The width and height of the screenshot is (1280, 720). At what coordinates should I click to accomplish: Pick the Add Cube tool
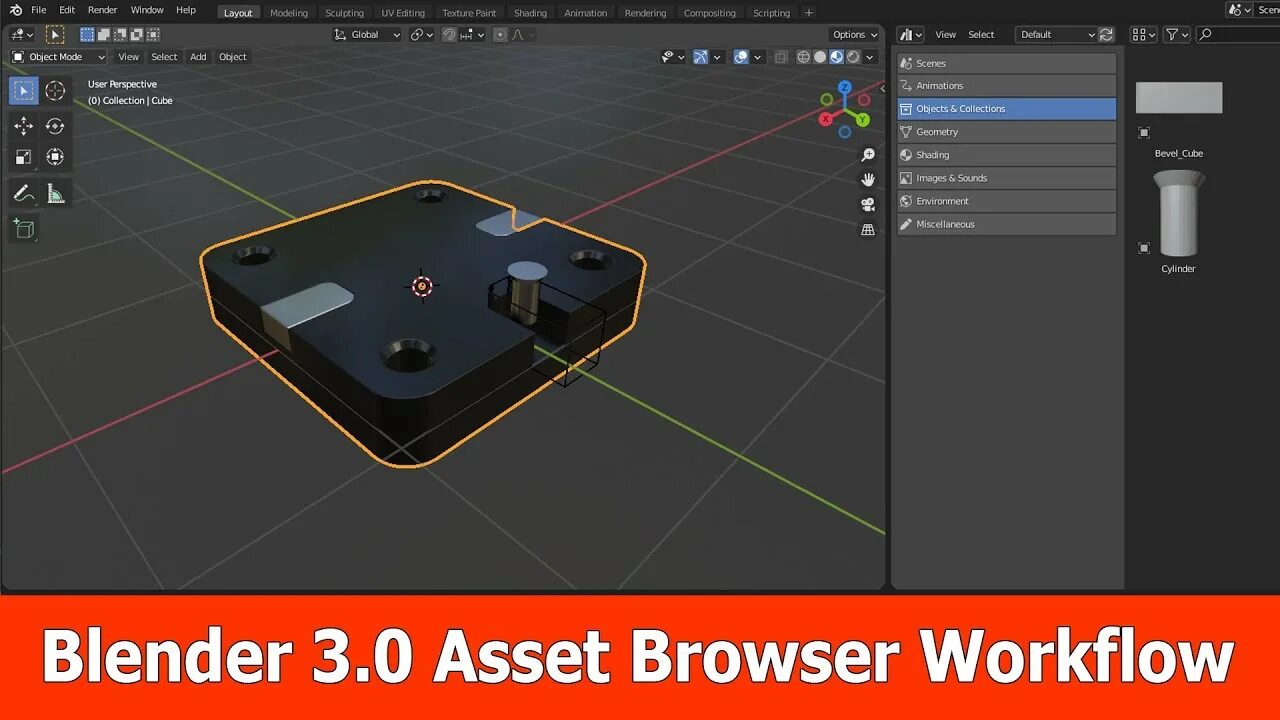[x=24, y=230]
